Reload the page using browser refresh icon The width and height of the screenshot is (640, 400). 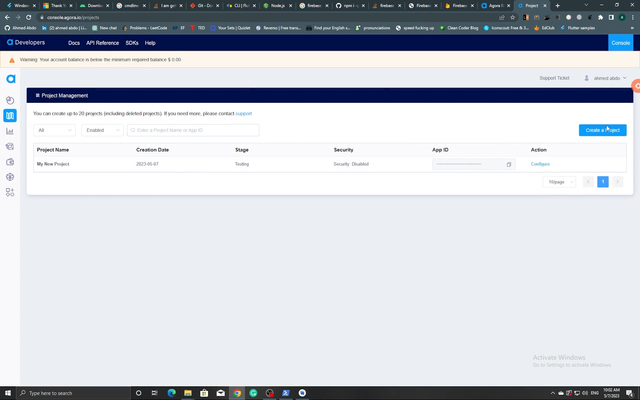[x=29, y=18]
